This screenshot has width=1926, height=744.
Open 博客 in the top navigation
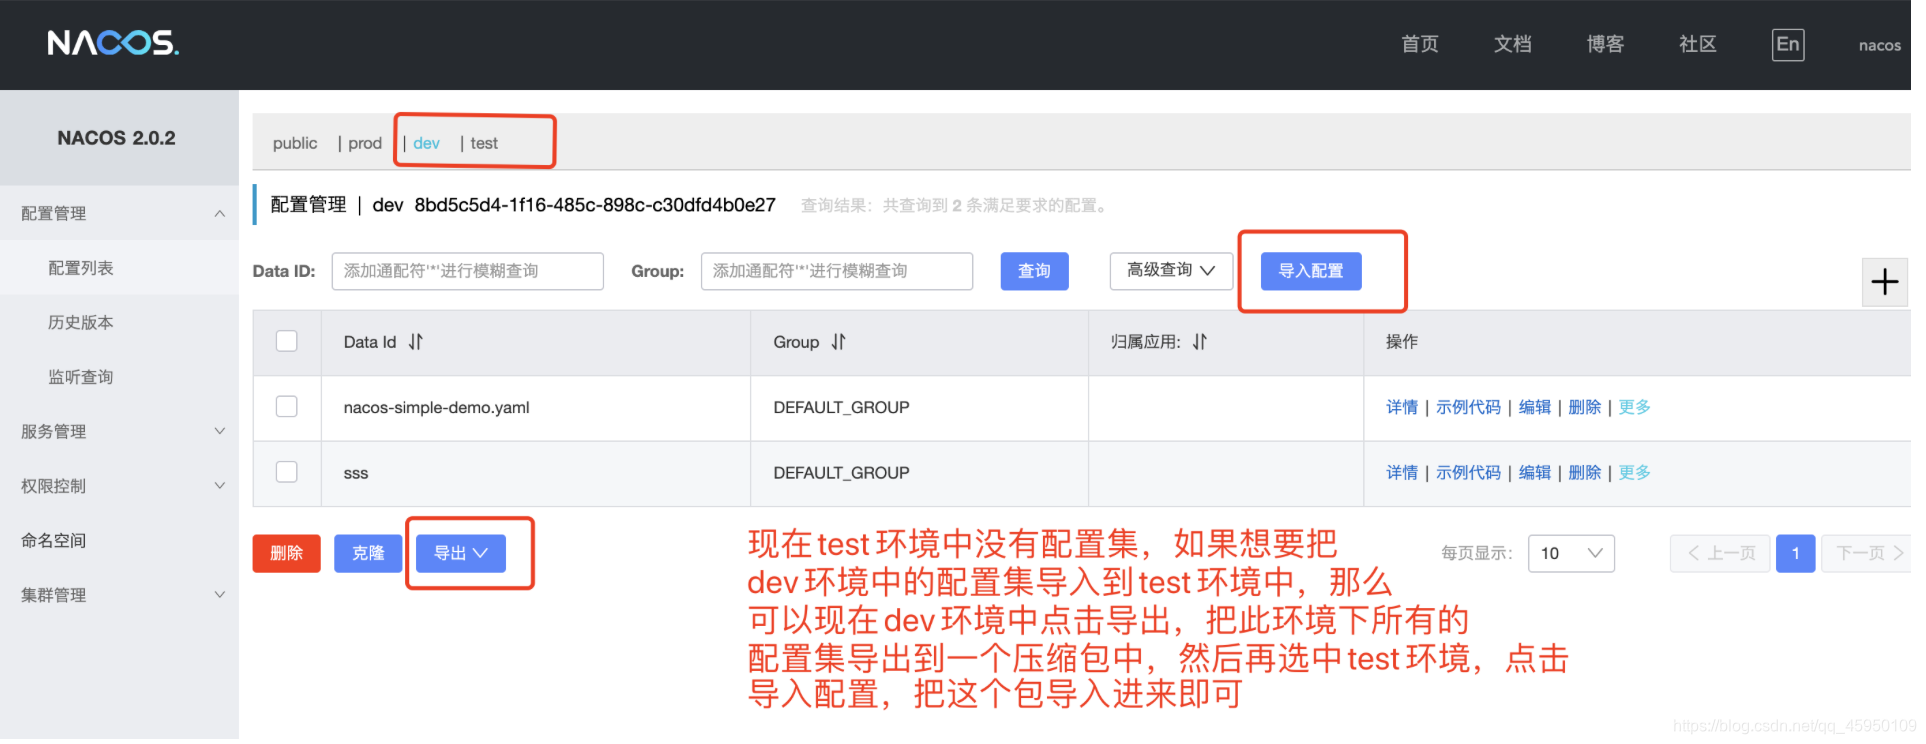[x=1605, y=44]
